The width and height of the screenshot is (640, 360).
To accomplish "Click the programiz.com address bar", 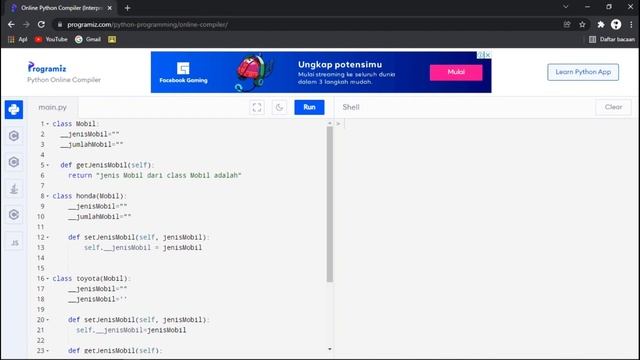I will [310, 24].
